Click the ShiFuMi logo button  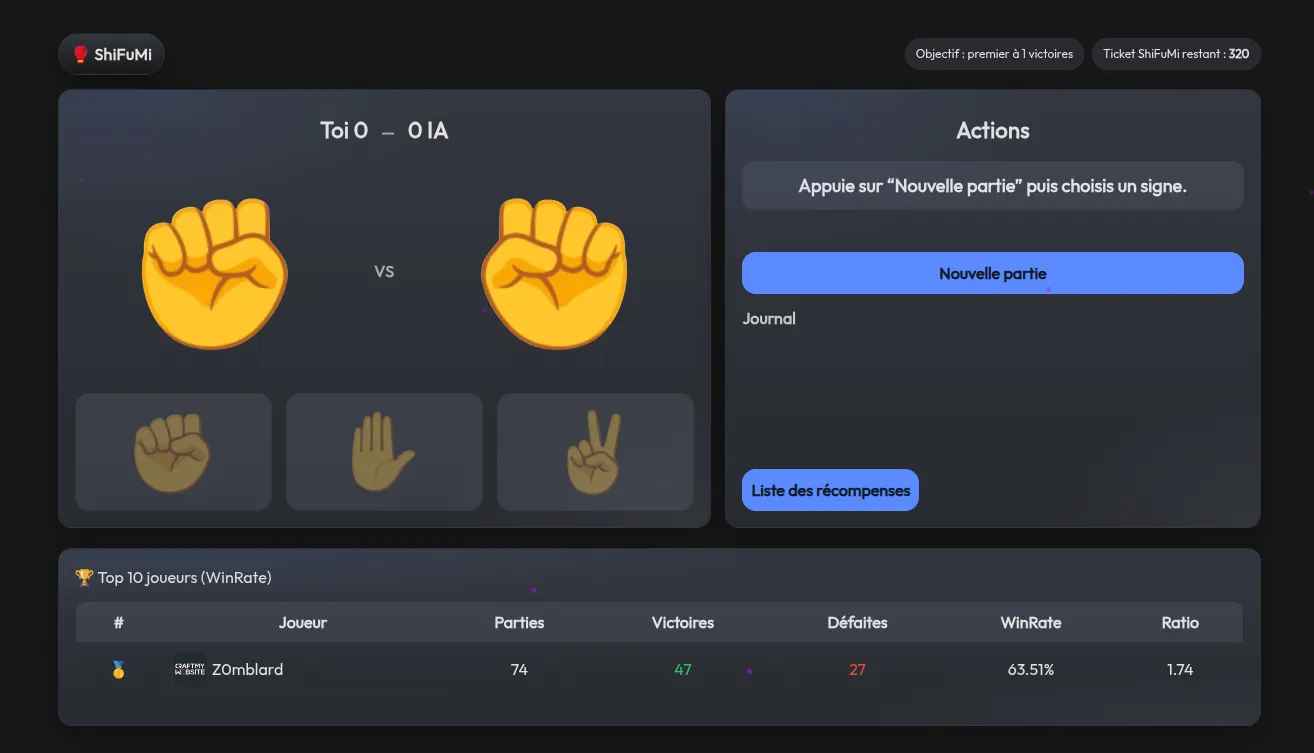pyautogui.click(x=111, y=55)
